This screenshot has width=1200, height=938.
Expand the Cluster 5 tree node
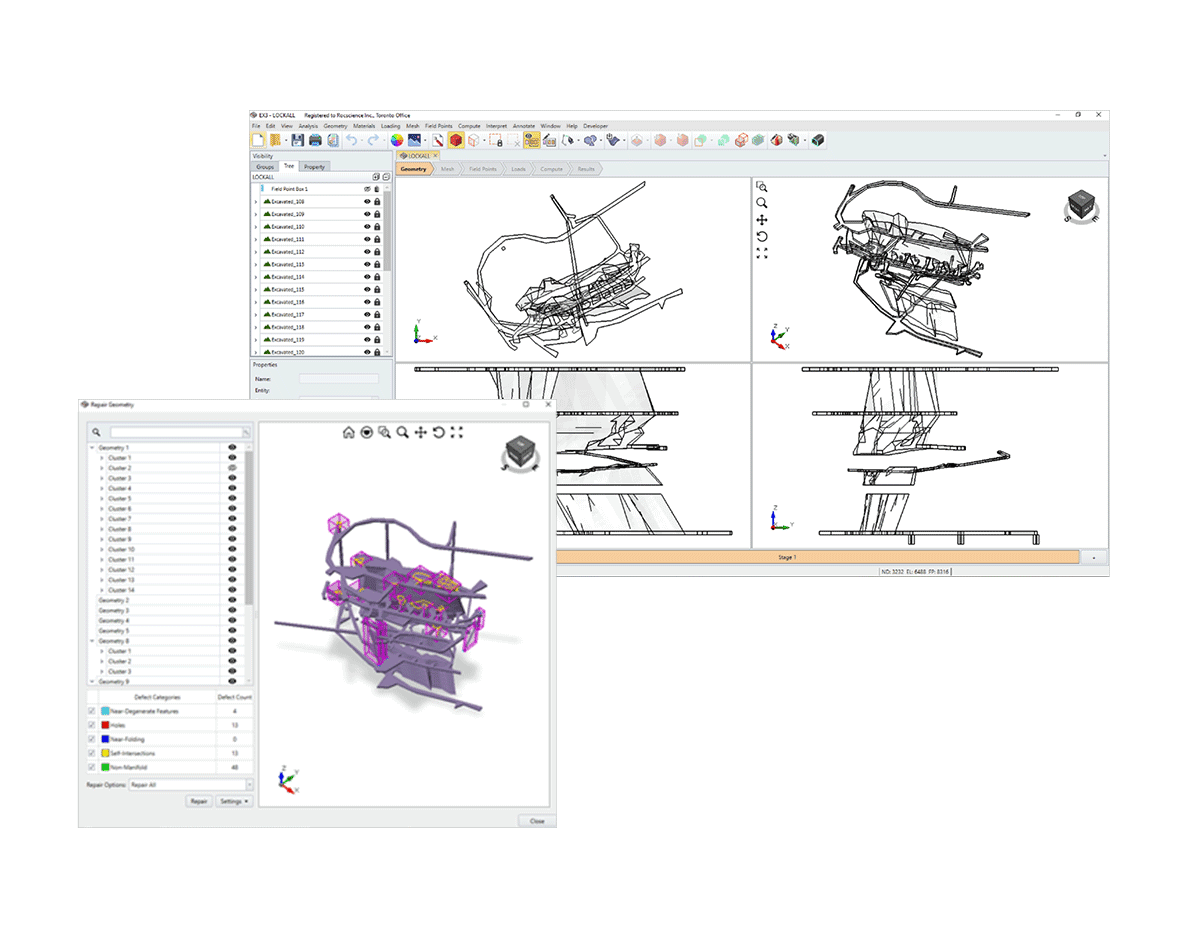click(x=102, y=499)
